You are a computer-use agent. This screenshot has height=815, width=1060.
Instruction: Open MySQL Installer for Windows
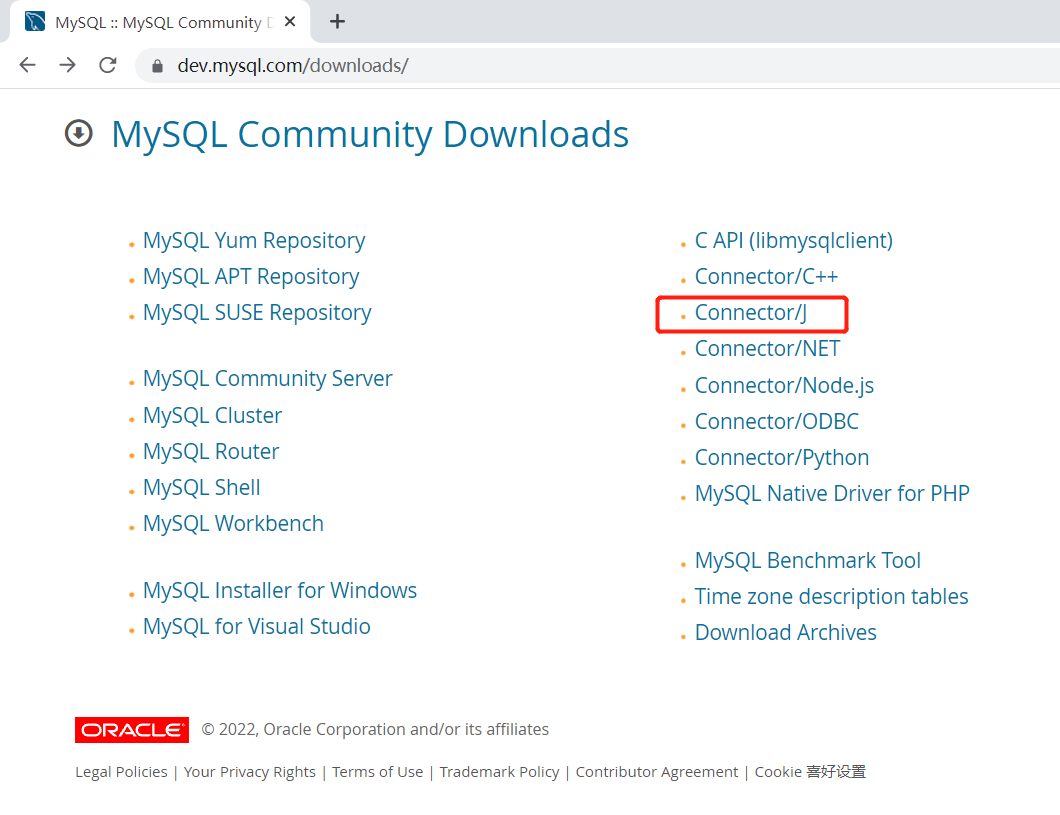pyautogui.click(x=280, y=591)
